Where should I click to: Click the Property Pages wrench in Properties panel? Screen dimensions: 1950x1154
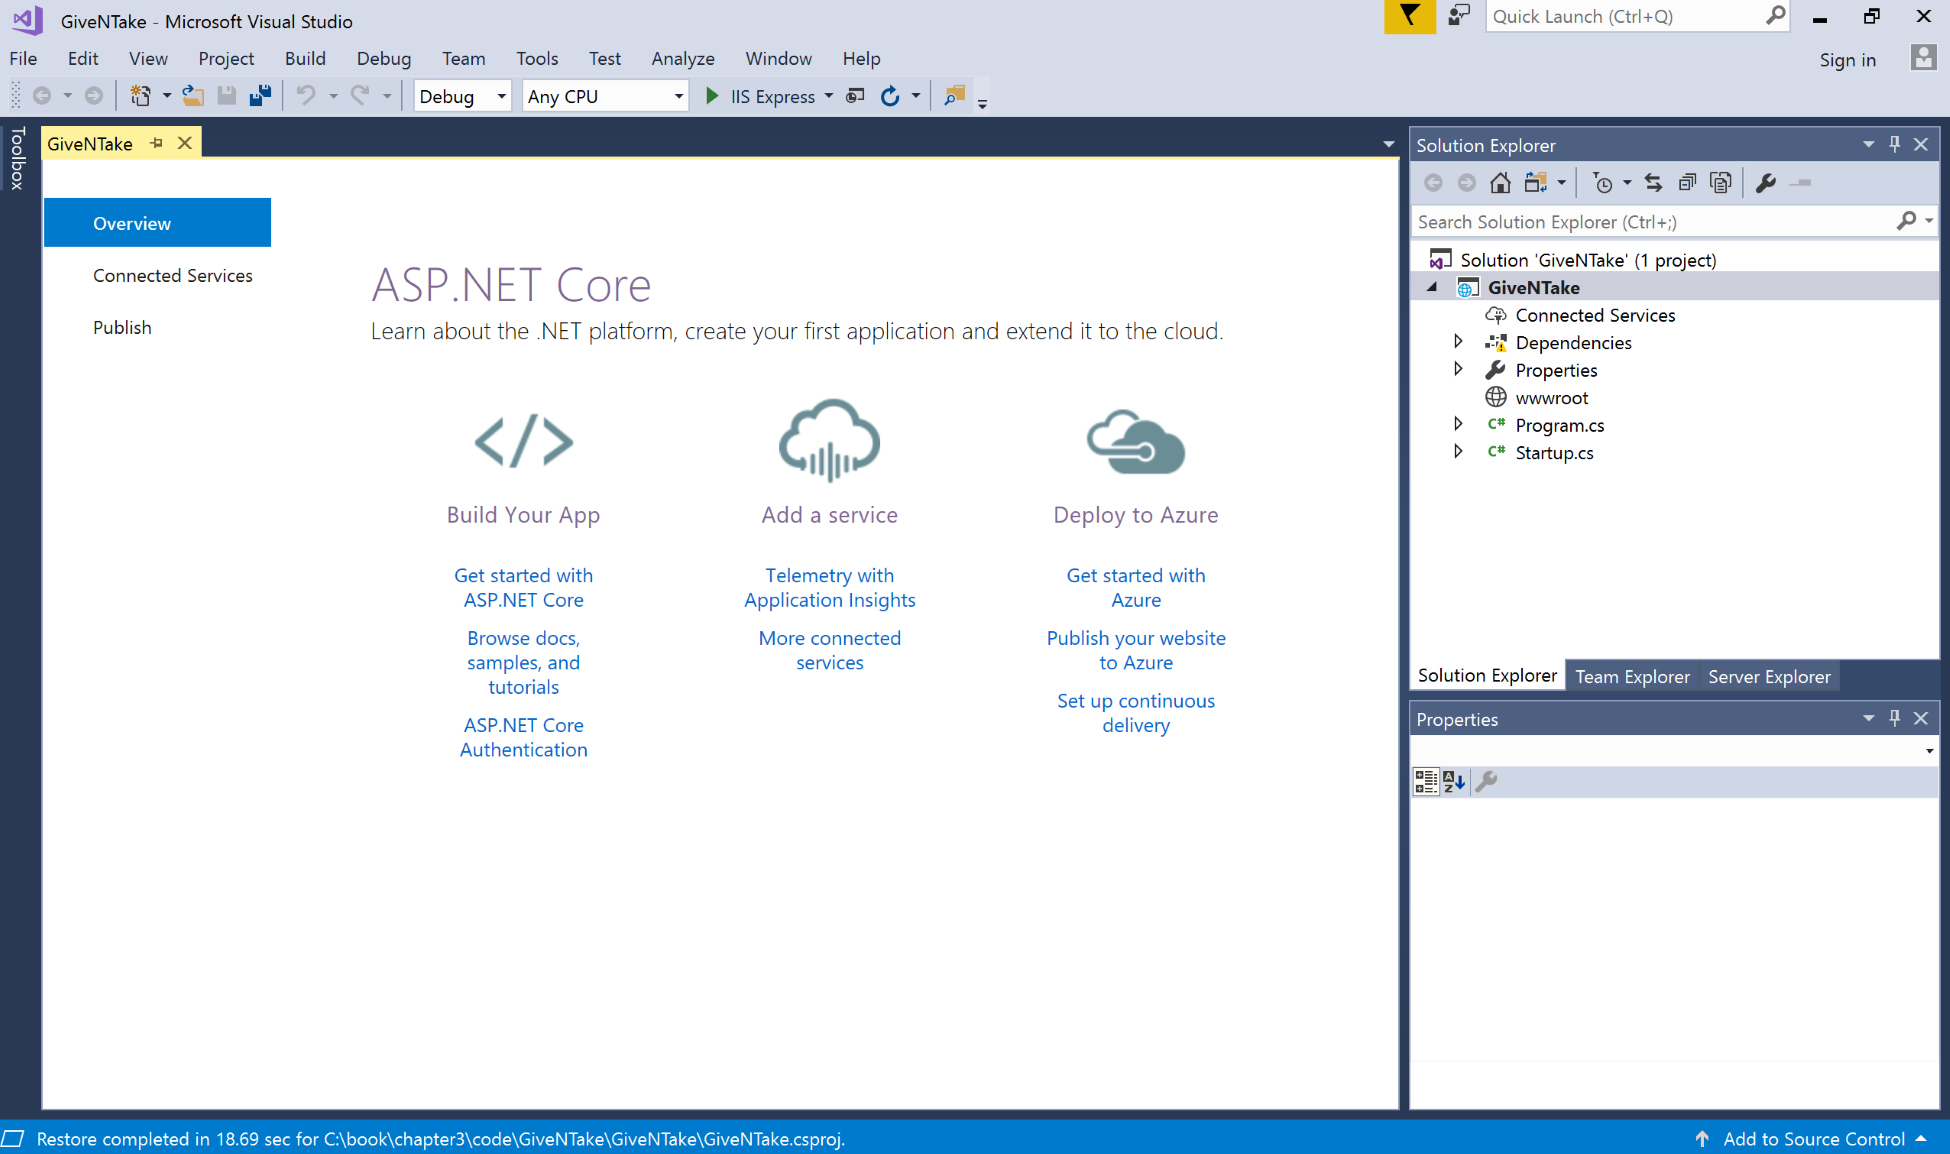1486,782
